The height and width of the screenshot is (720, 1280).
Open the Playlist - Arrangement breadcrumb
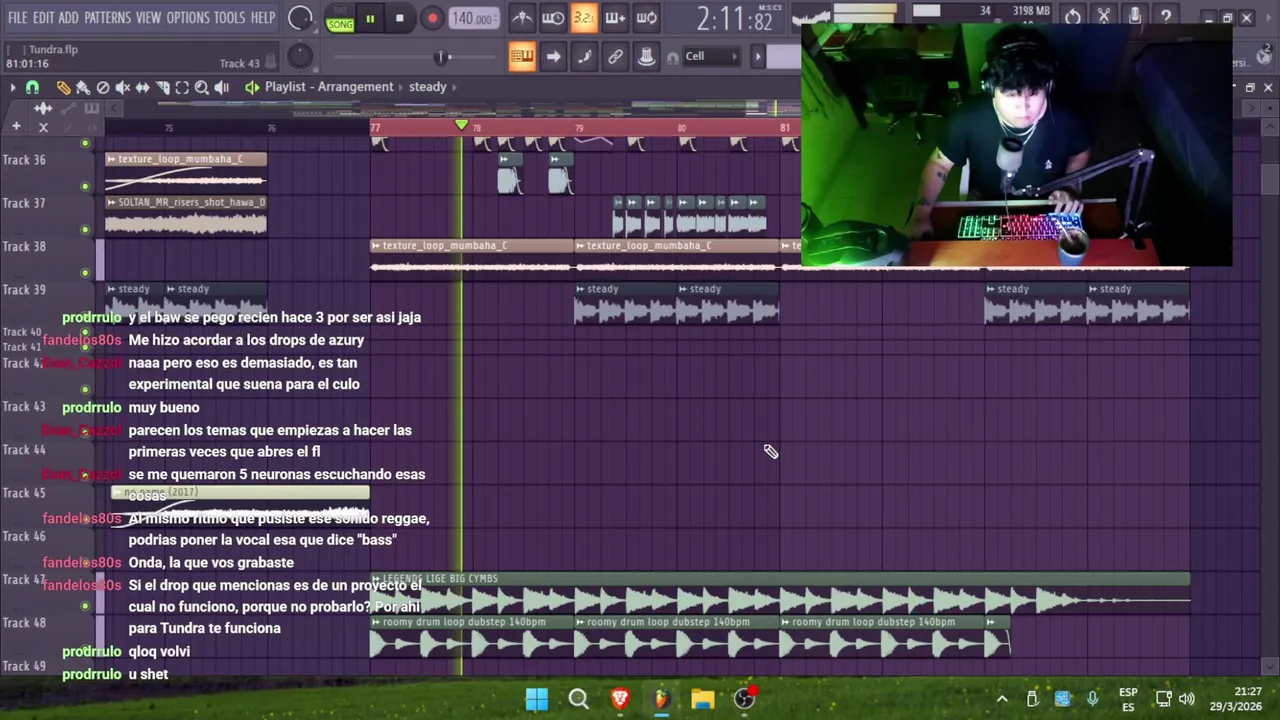coord(329,87)
